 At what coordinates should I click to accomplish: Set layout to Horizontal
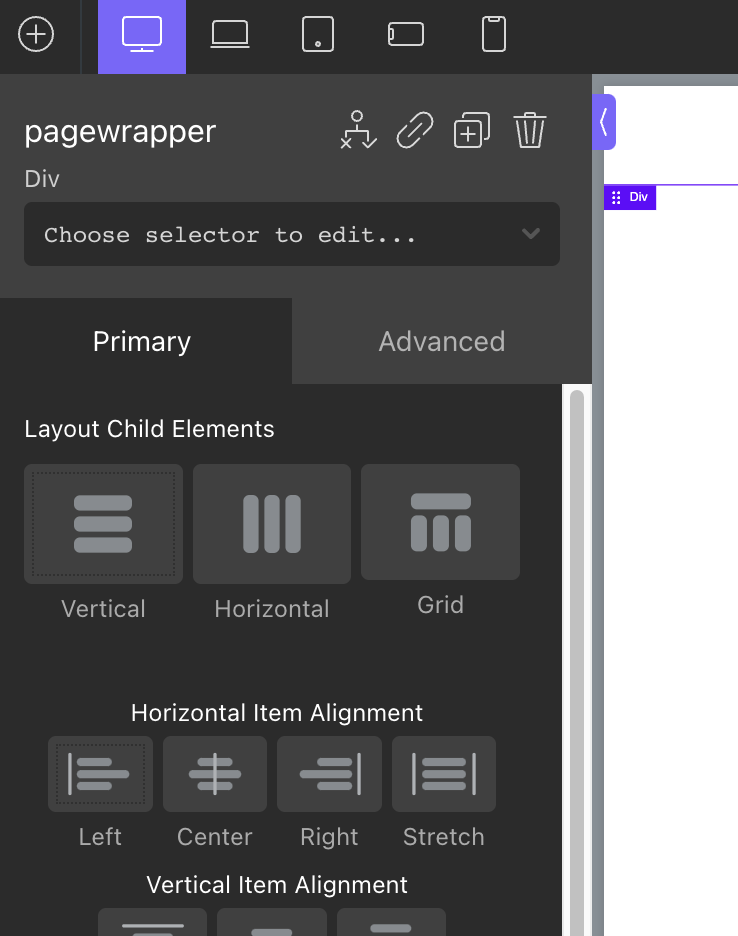(x=271, y=523)
